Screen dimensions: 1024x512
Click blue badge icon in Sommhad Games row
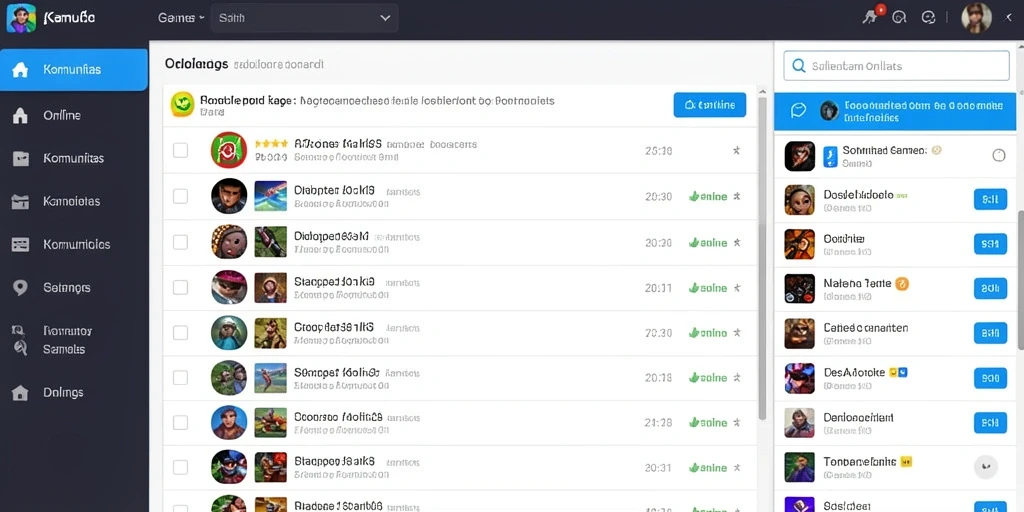pos(830,156)
